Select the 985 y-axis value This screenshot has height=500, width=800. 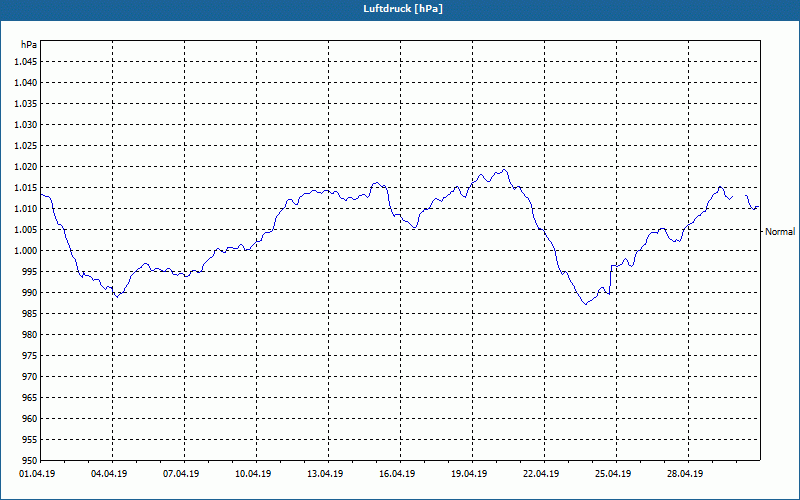coord(31,314)
